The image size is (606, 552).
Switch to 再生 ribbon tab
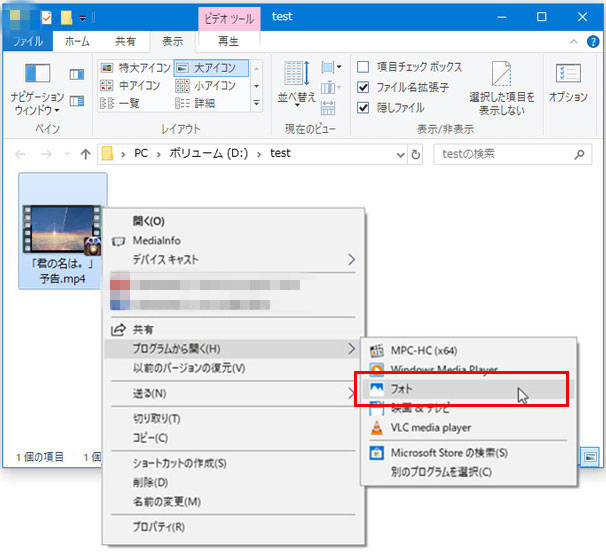(x=228, y=41)
